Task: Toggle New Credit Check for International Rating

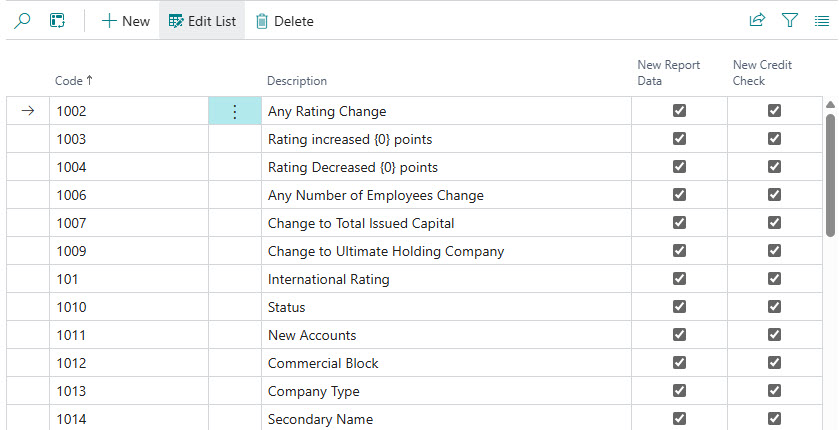Action: click(774, 279)
